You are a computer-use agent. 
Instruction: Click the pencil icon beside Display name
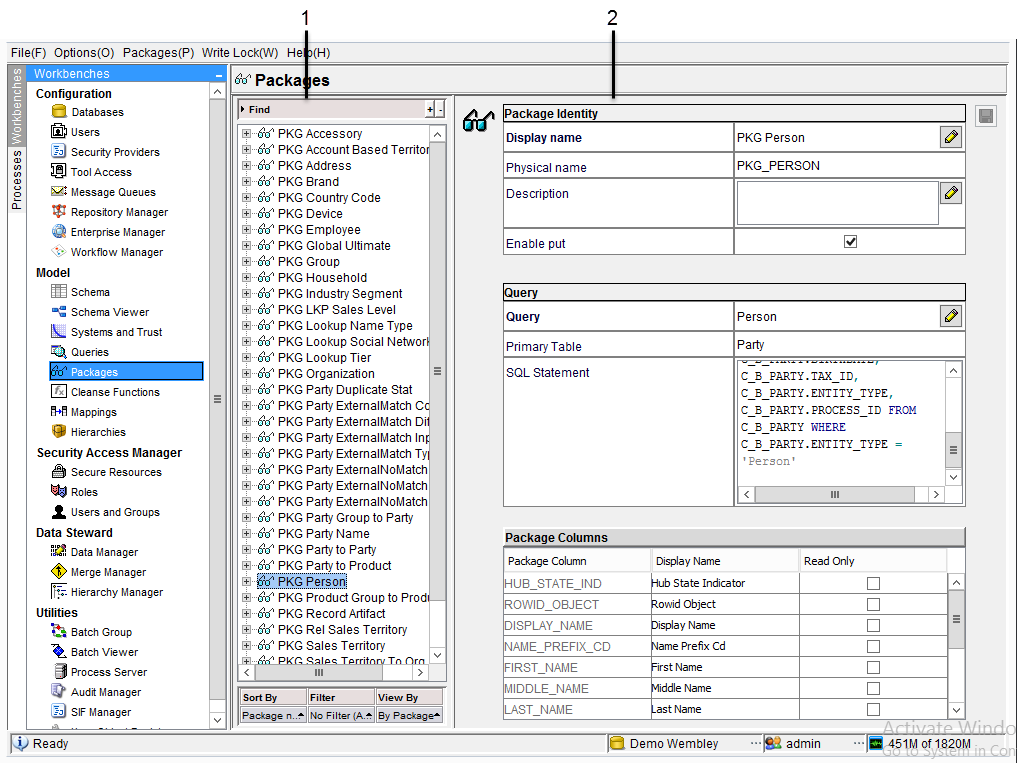pyautogui.click(x=951, y=137)
